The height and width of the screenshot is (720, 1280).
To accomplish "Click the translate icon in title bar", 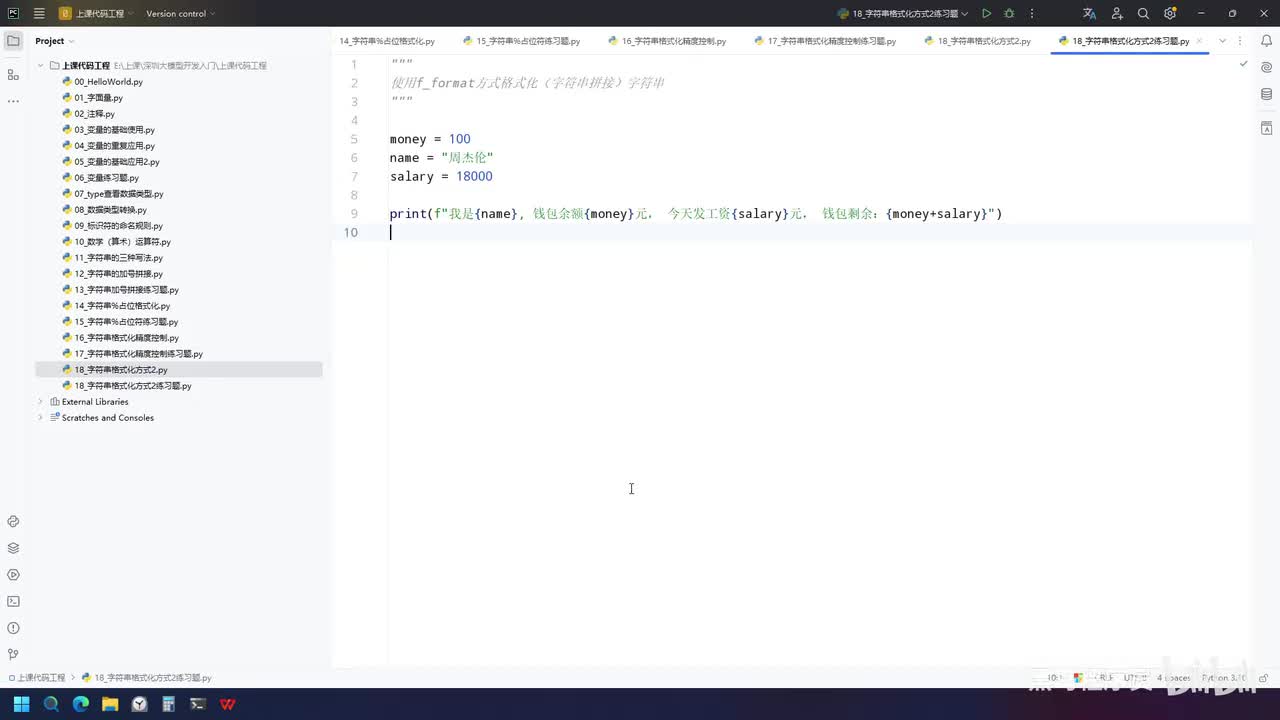I will pyautogui.click(x=1089, y=14).
